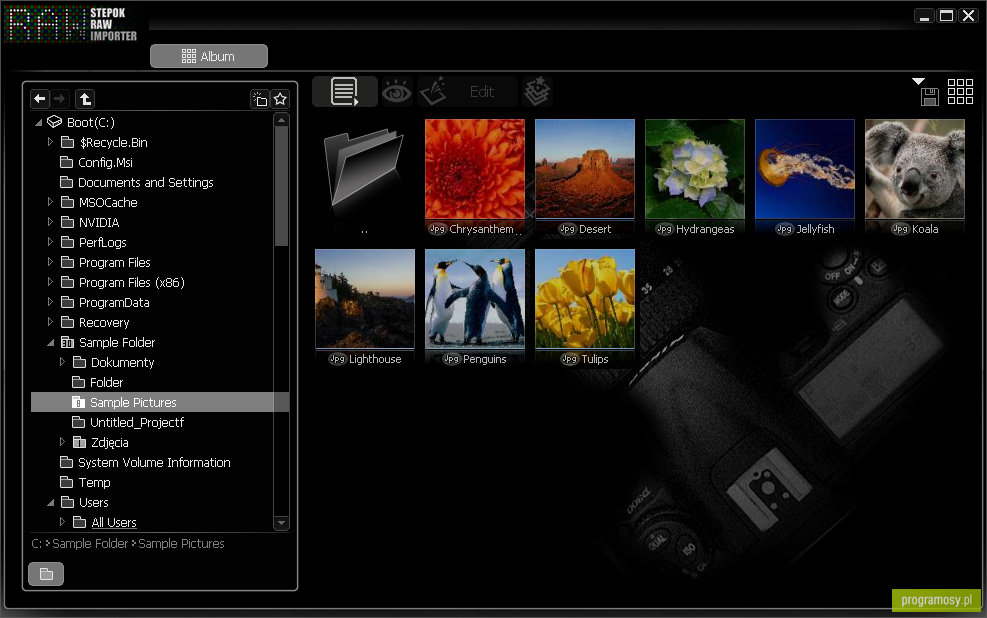
Task: Open parent folder thumbnail
Action: coord(364,170)
